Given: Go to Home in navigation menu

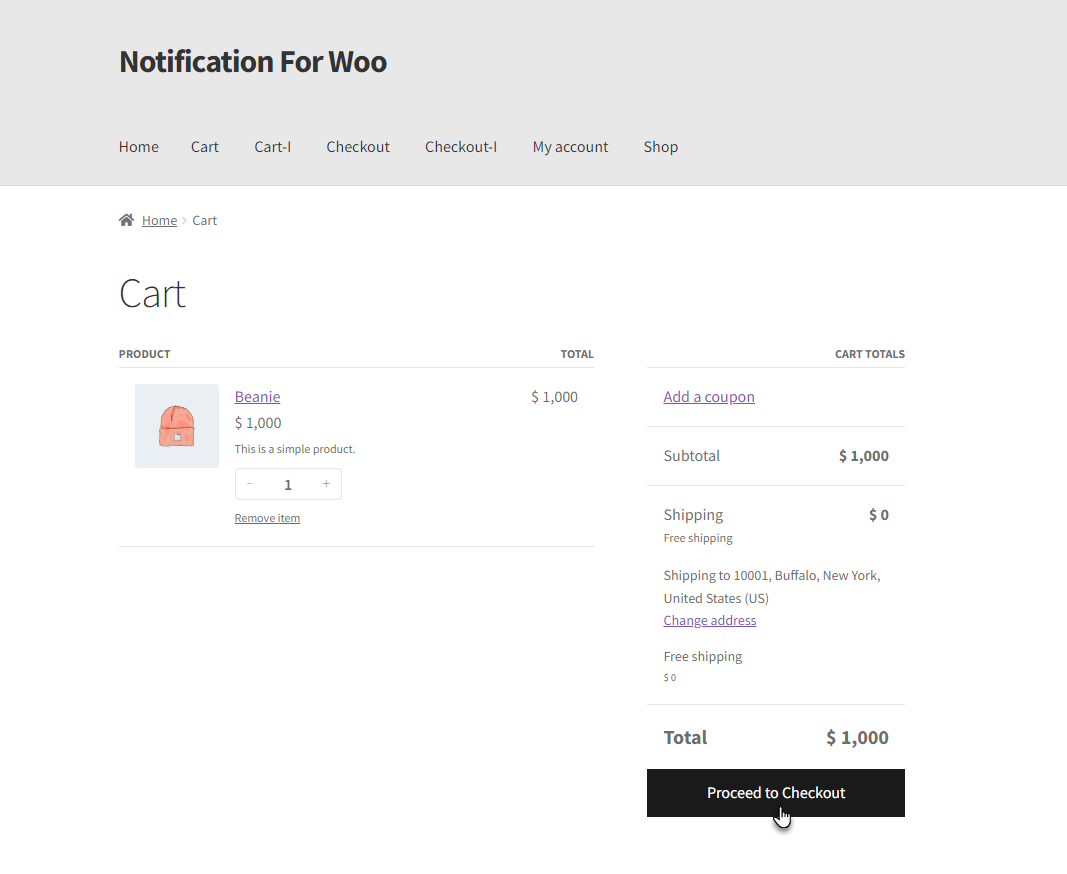Looking at the screenshot, I should click(x=139, y=147).
